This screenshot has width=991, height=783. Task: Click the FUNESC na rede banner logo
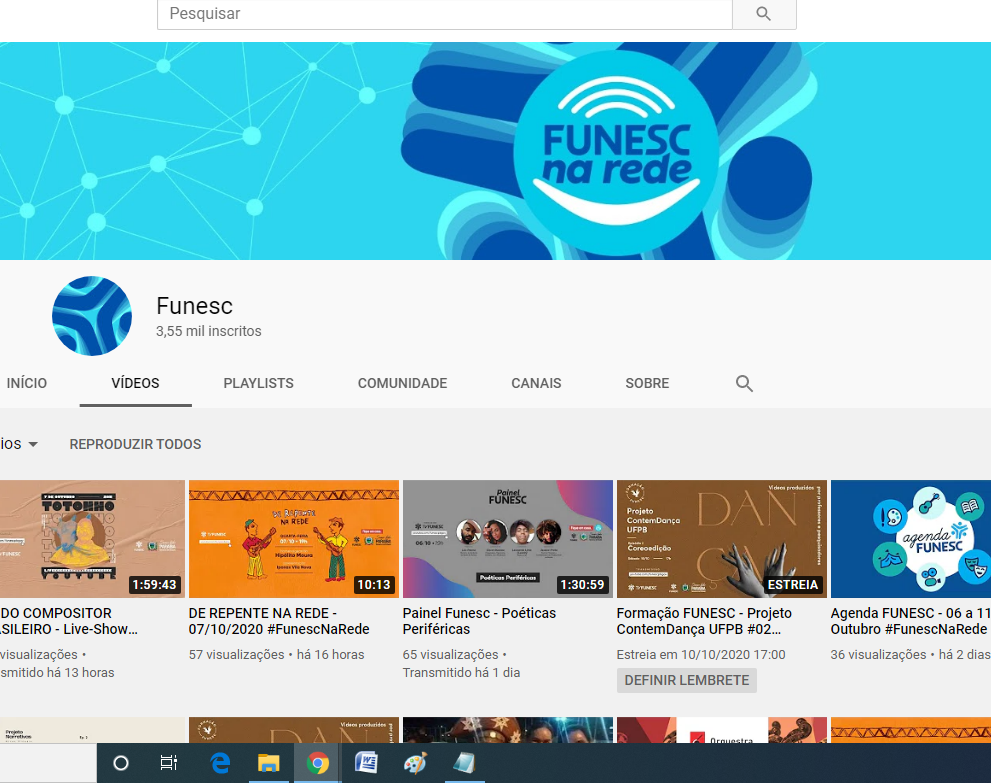click(x=617, y=153)
